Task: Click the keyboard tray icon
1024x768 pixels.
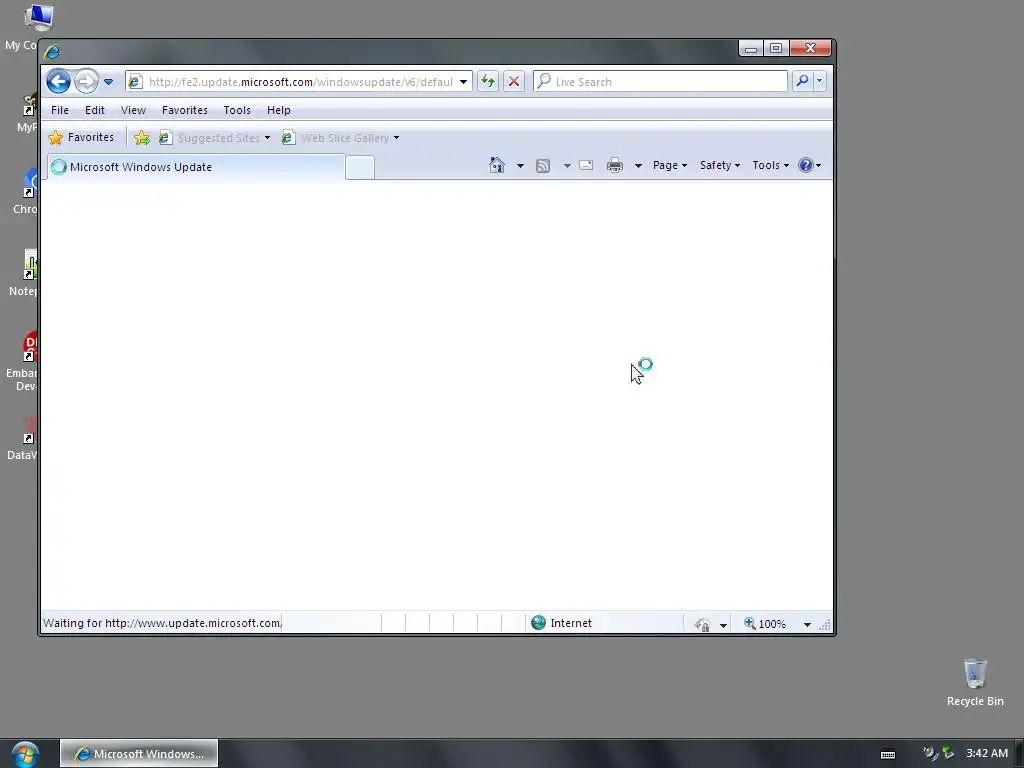Action: 888,754
